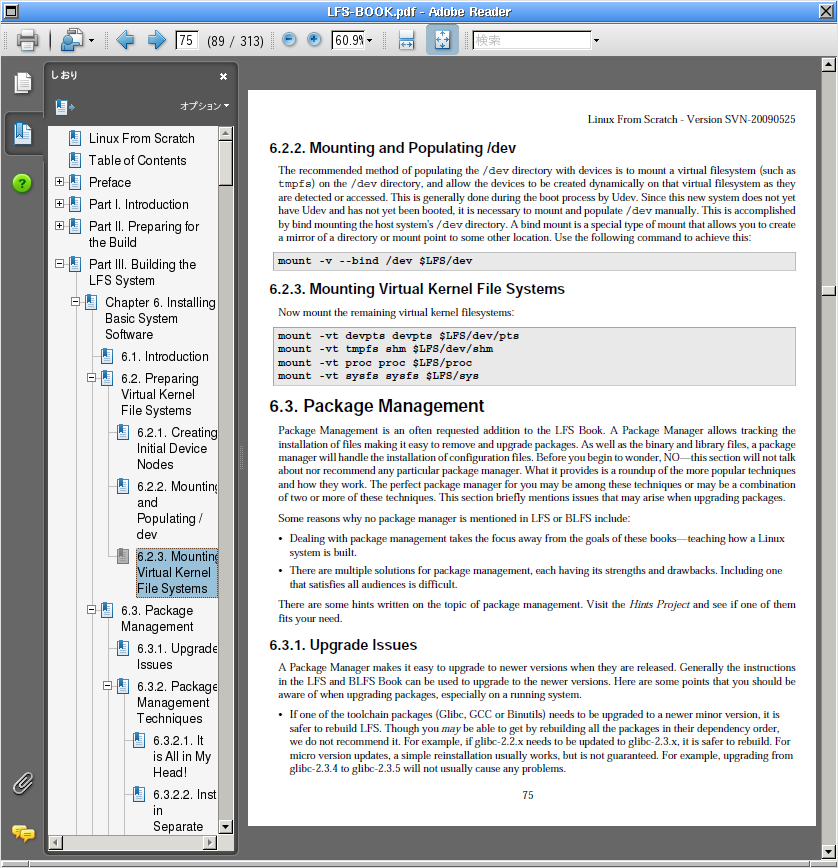Click the Hints Project link in document
Screen dimensions: 838x868
(x=659, y=604)
